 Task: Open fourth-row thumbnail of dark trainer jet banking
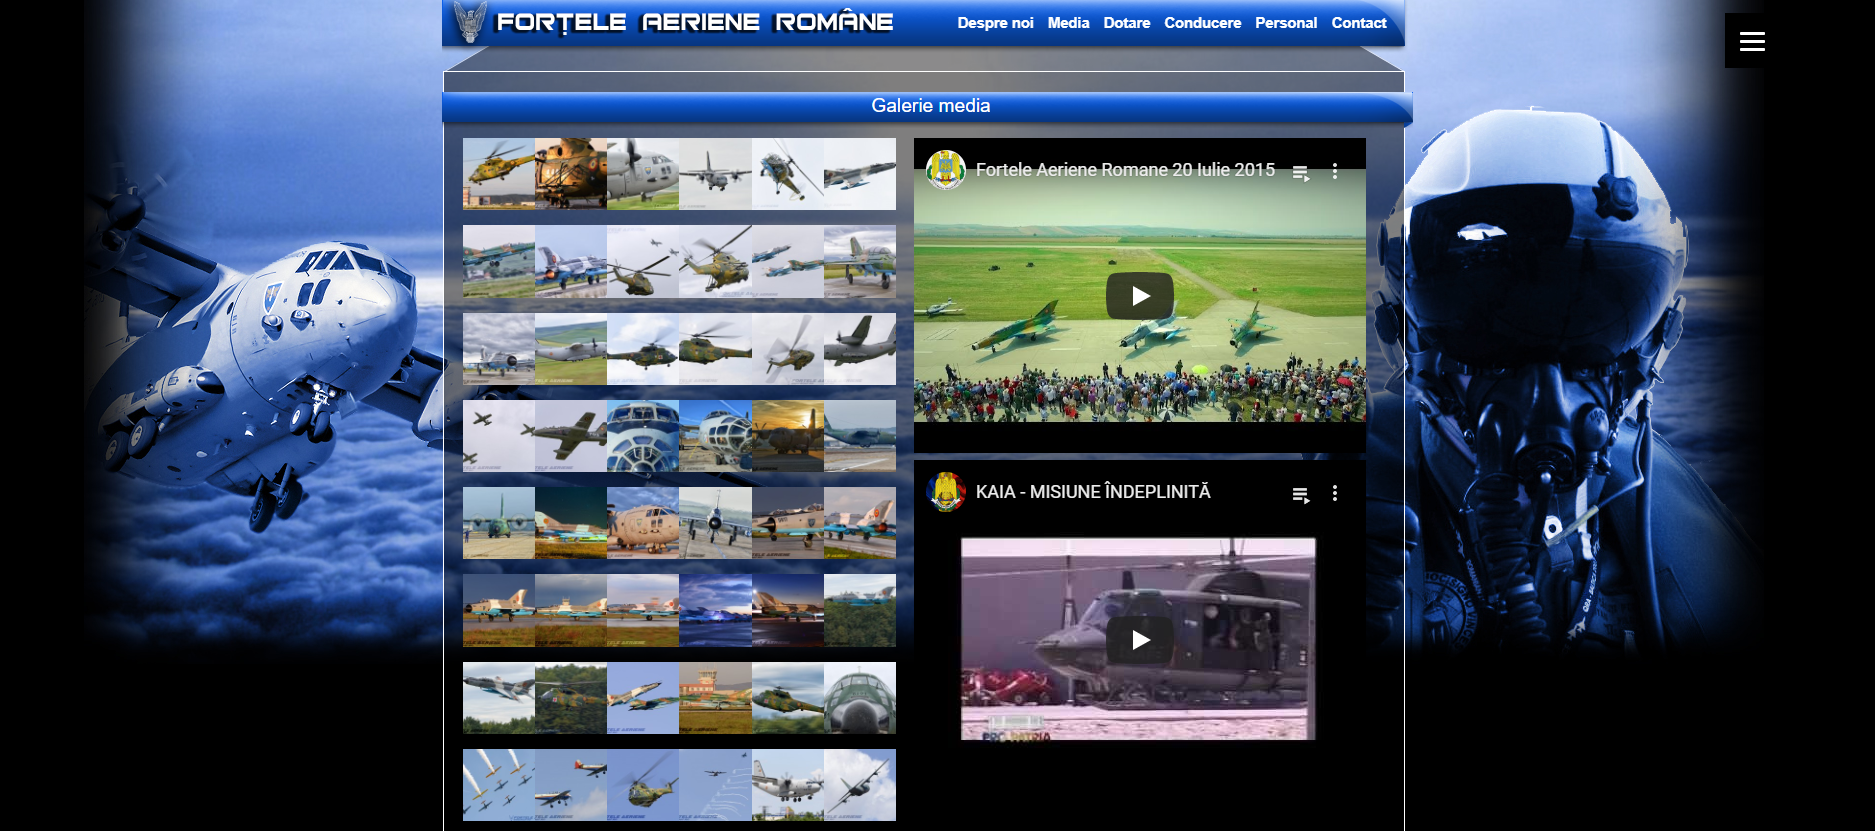pos(571,436)
